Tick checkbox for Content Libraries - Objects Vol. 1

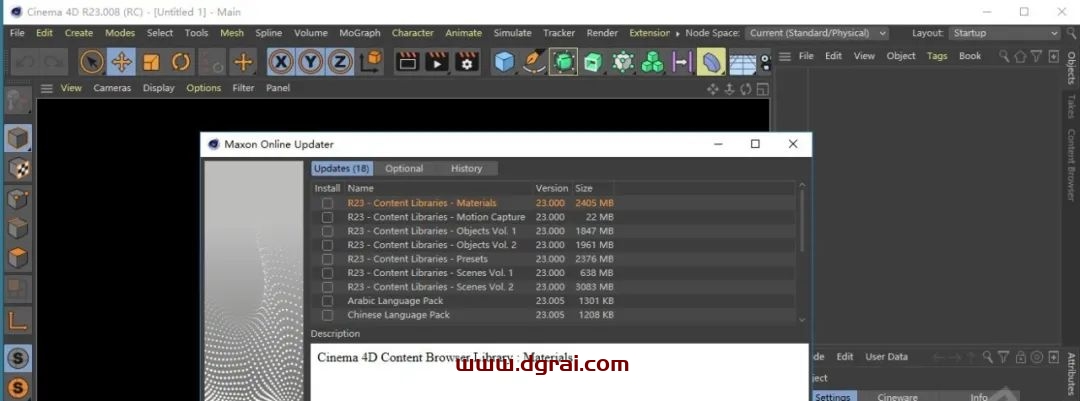point(327,231)
